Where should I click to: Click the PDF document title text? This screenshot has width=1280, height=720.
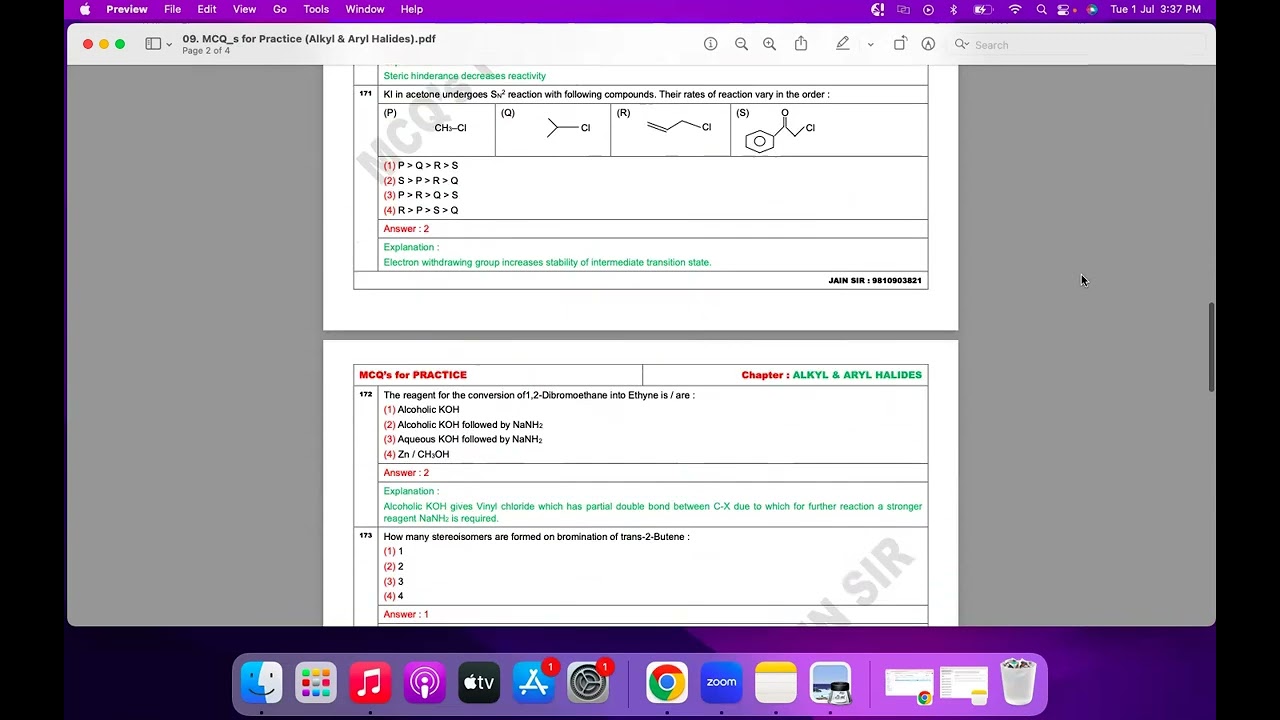309,38
